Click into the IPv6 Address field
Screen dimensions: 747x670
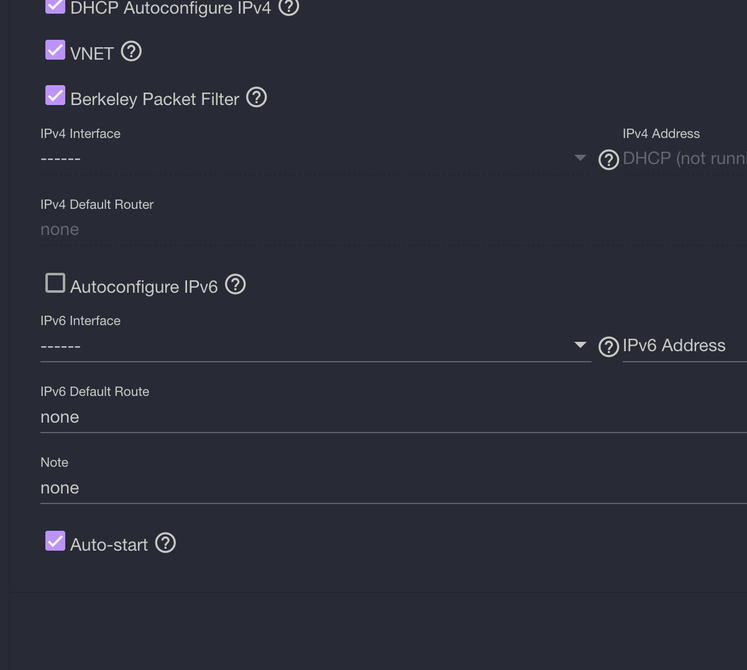(685, 345)
